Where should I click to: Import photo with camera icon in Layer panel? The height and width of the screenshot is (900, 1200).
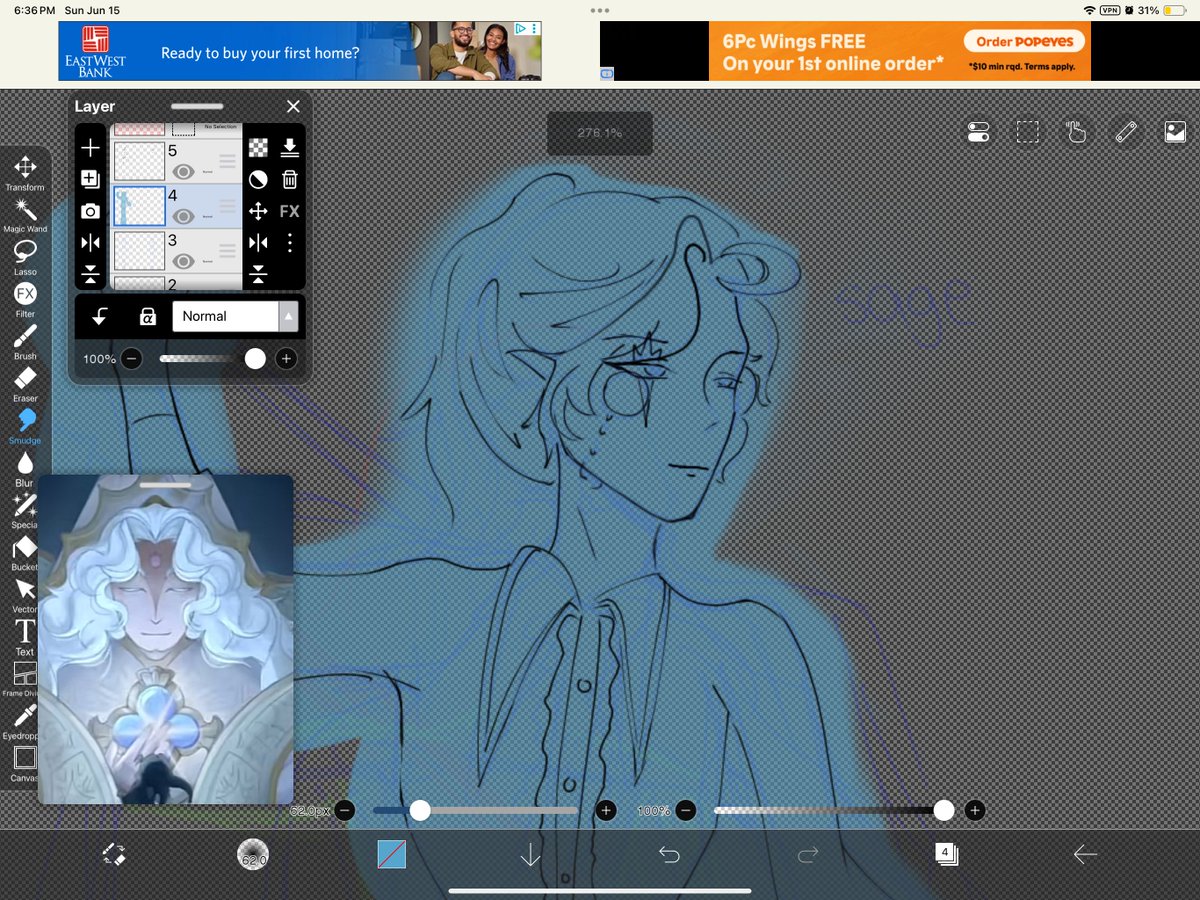pyautogui.click(x=90, y=211)
